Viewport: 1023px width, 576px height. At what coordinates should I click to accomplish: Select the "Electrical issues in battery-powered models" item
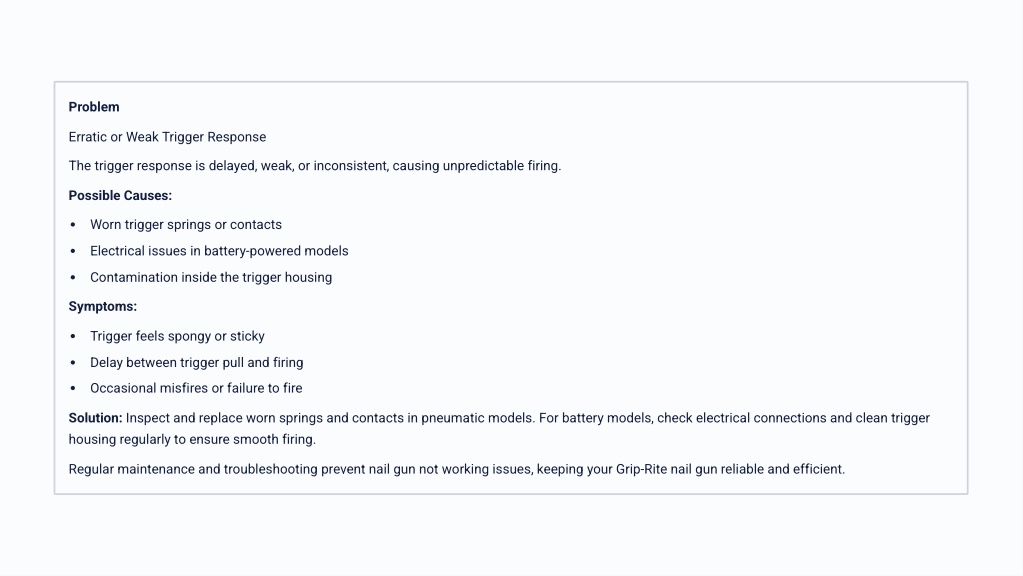219,251
